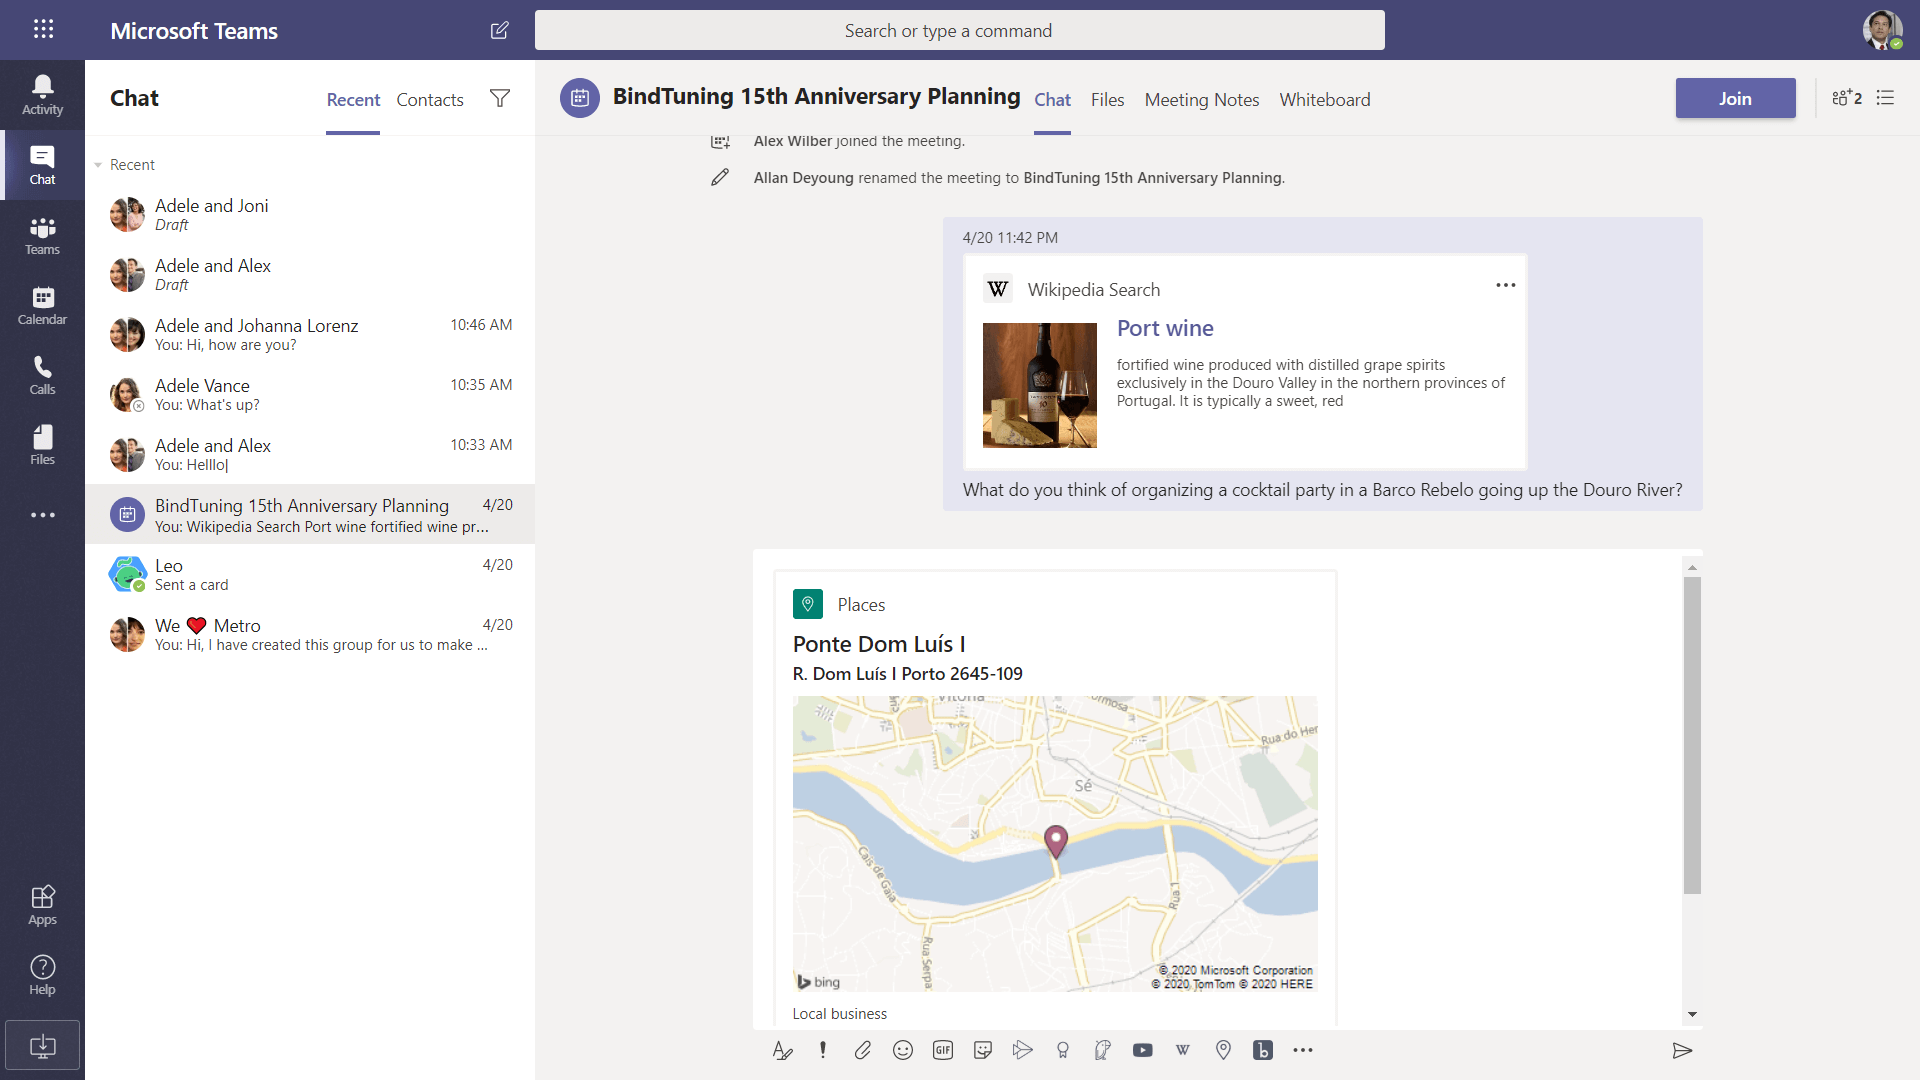Click the Ponte Dom Luís map
Image resolution: width=1920 pixels, height=1080 pixels.
coord(1055,843)
